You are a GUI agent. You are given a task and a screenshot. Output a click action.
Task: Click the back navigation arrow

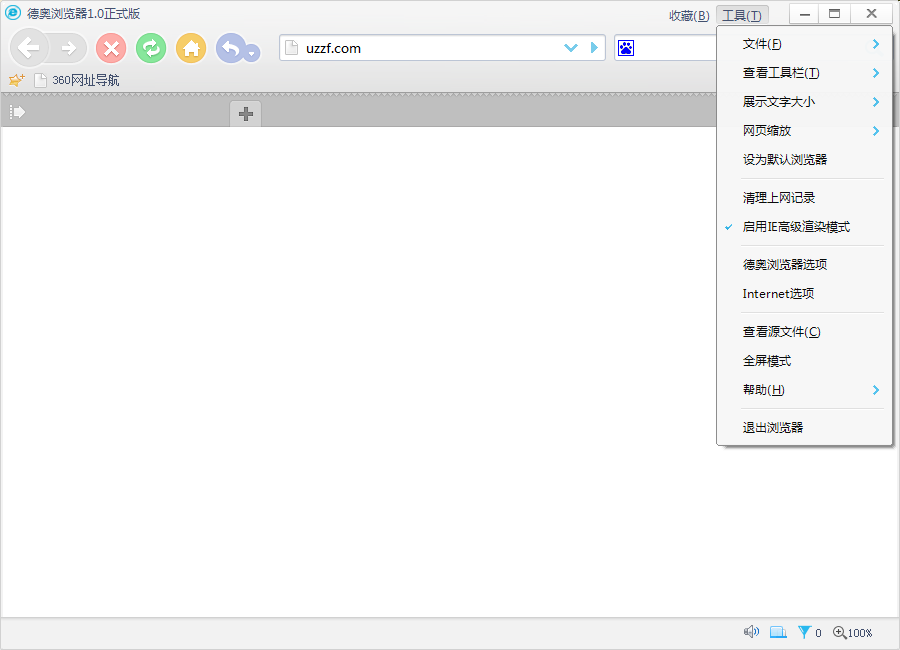[x=29, y=48]
